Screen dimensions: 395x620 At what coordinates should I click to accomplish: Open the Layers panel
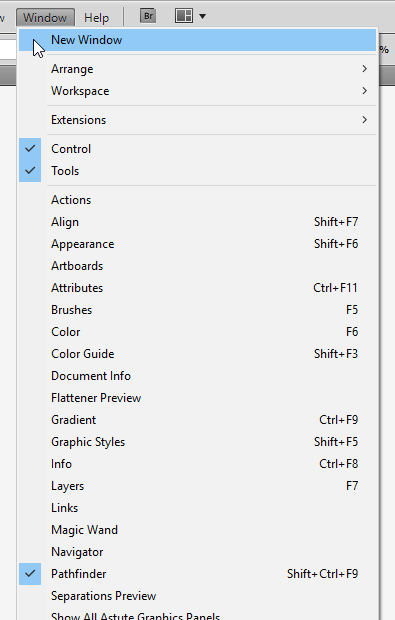[x=197, y=486]
